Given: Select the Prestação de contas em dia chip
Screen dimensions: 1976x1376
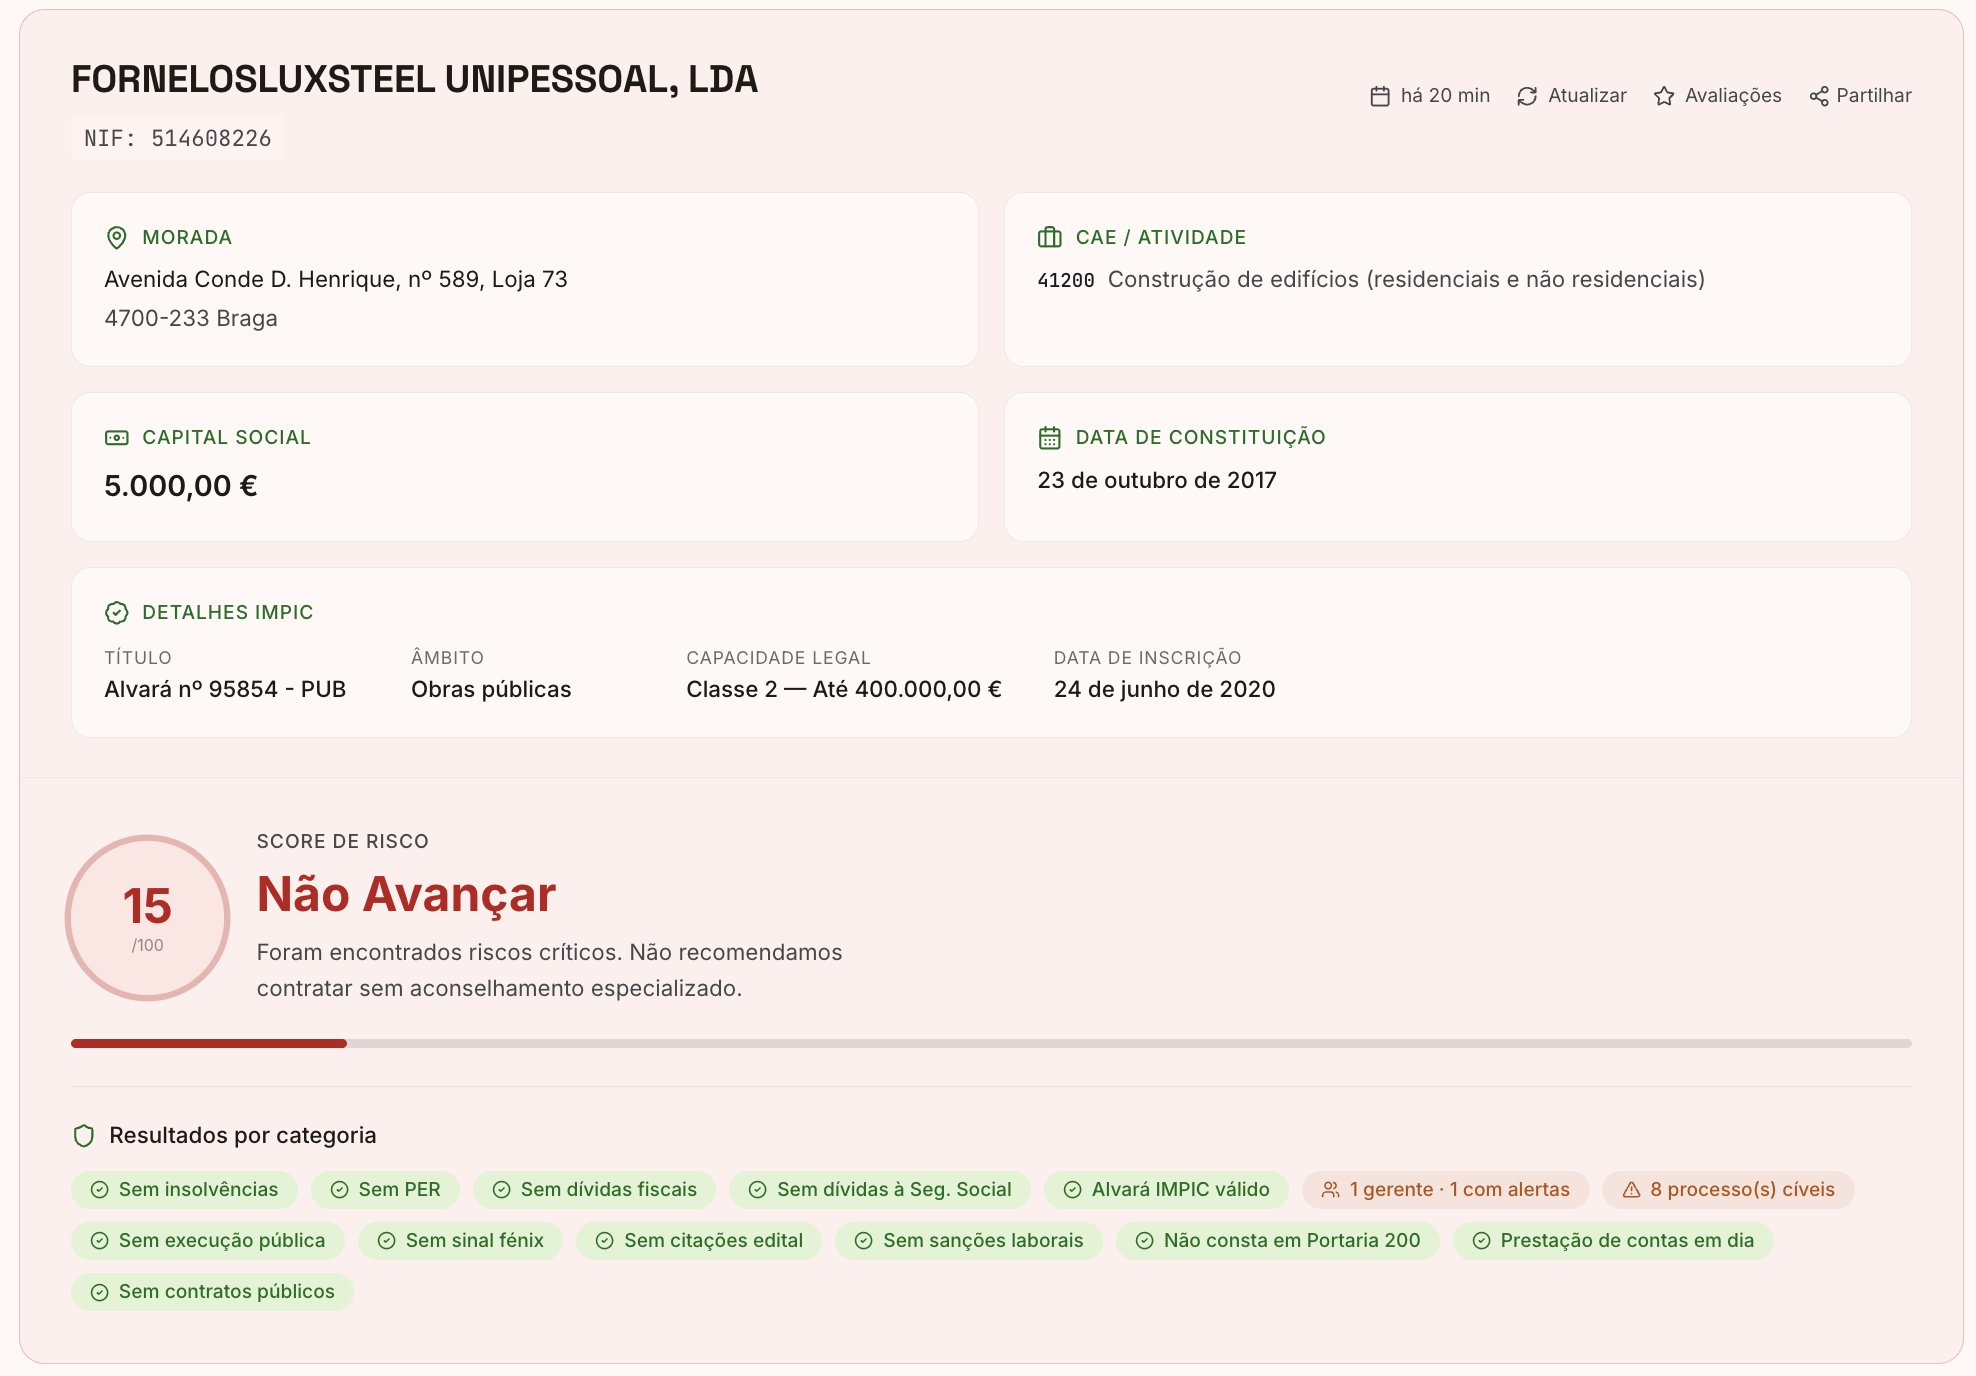Looking at the screenshot, I should point(1613,1241).
